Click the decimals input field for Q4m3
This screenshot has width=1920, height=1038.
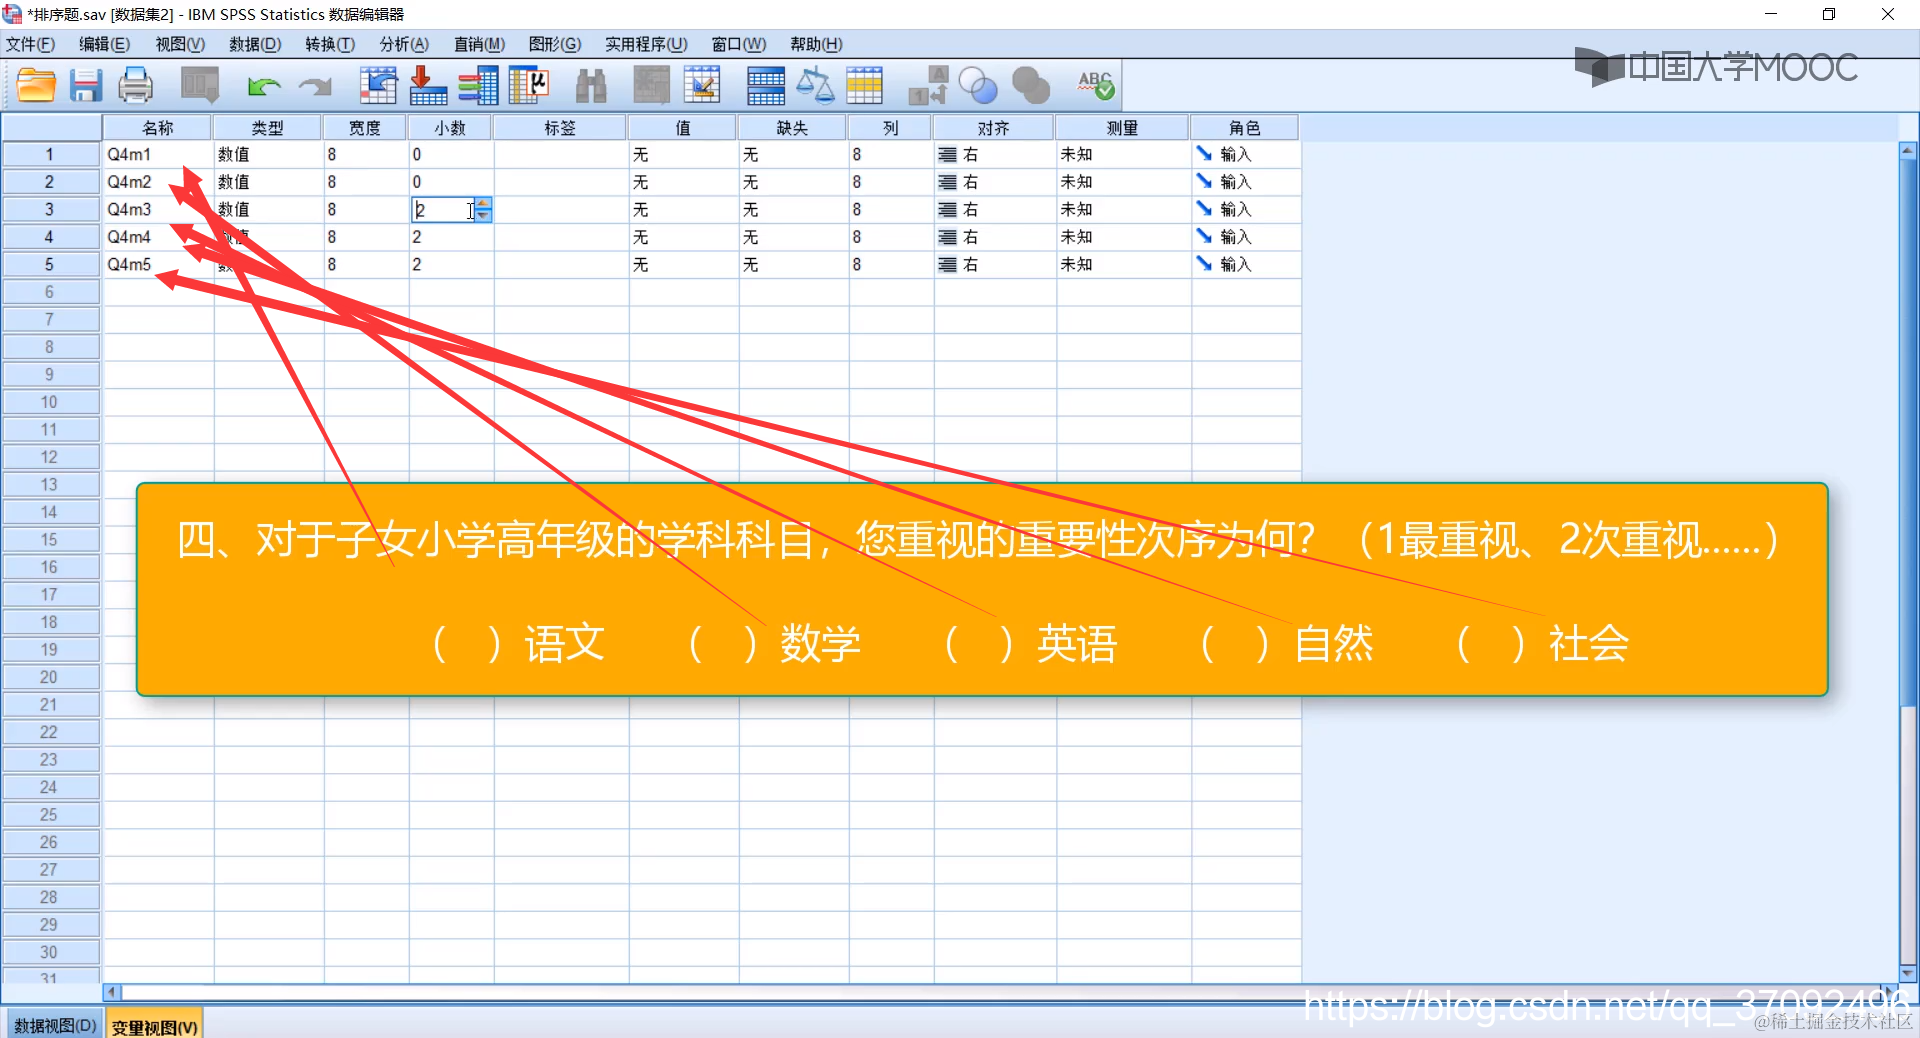[443, 210]
